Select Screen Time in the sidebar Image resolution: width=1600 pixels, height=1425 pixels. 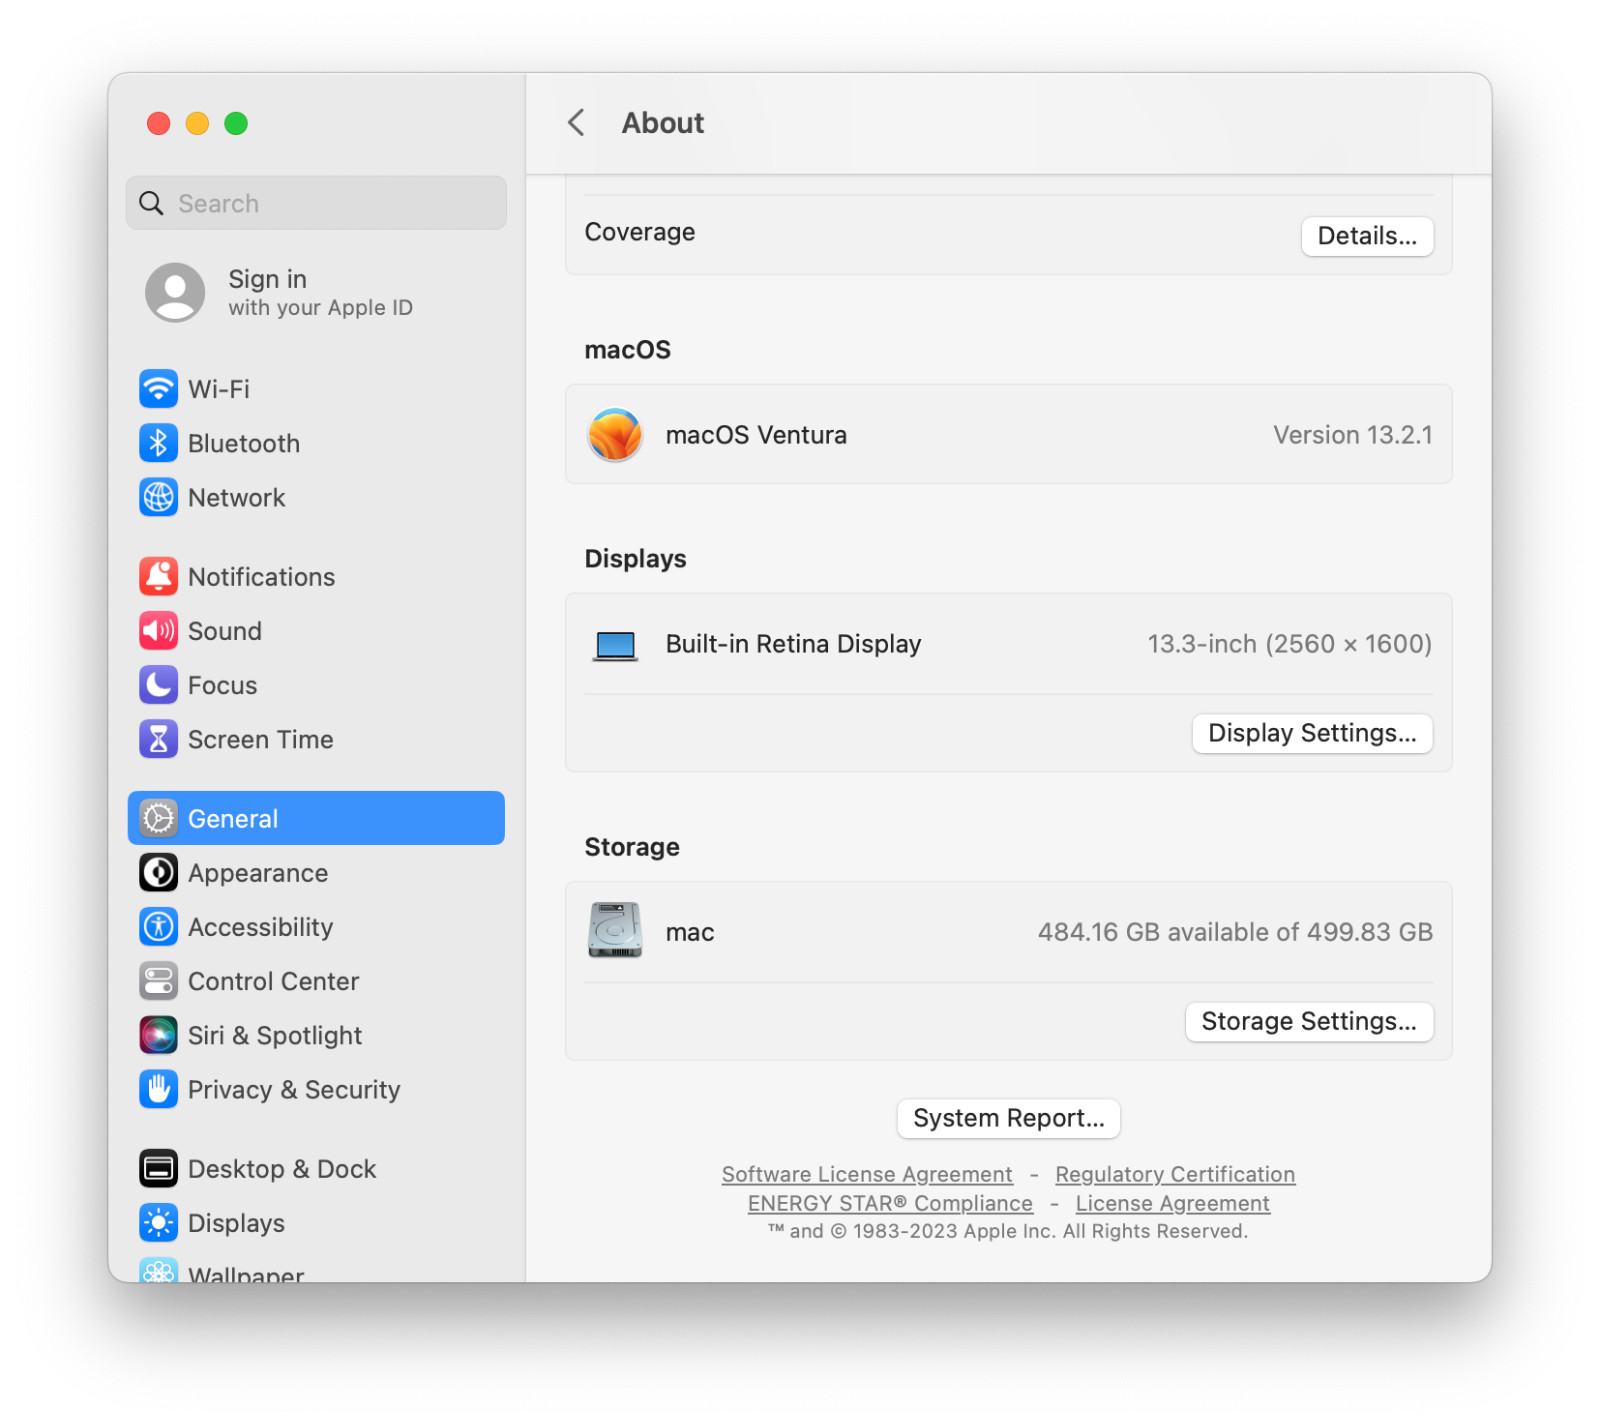pyautogui.click(x=316, y=739)
